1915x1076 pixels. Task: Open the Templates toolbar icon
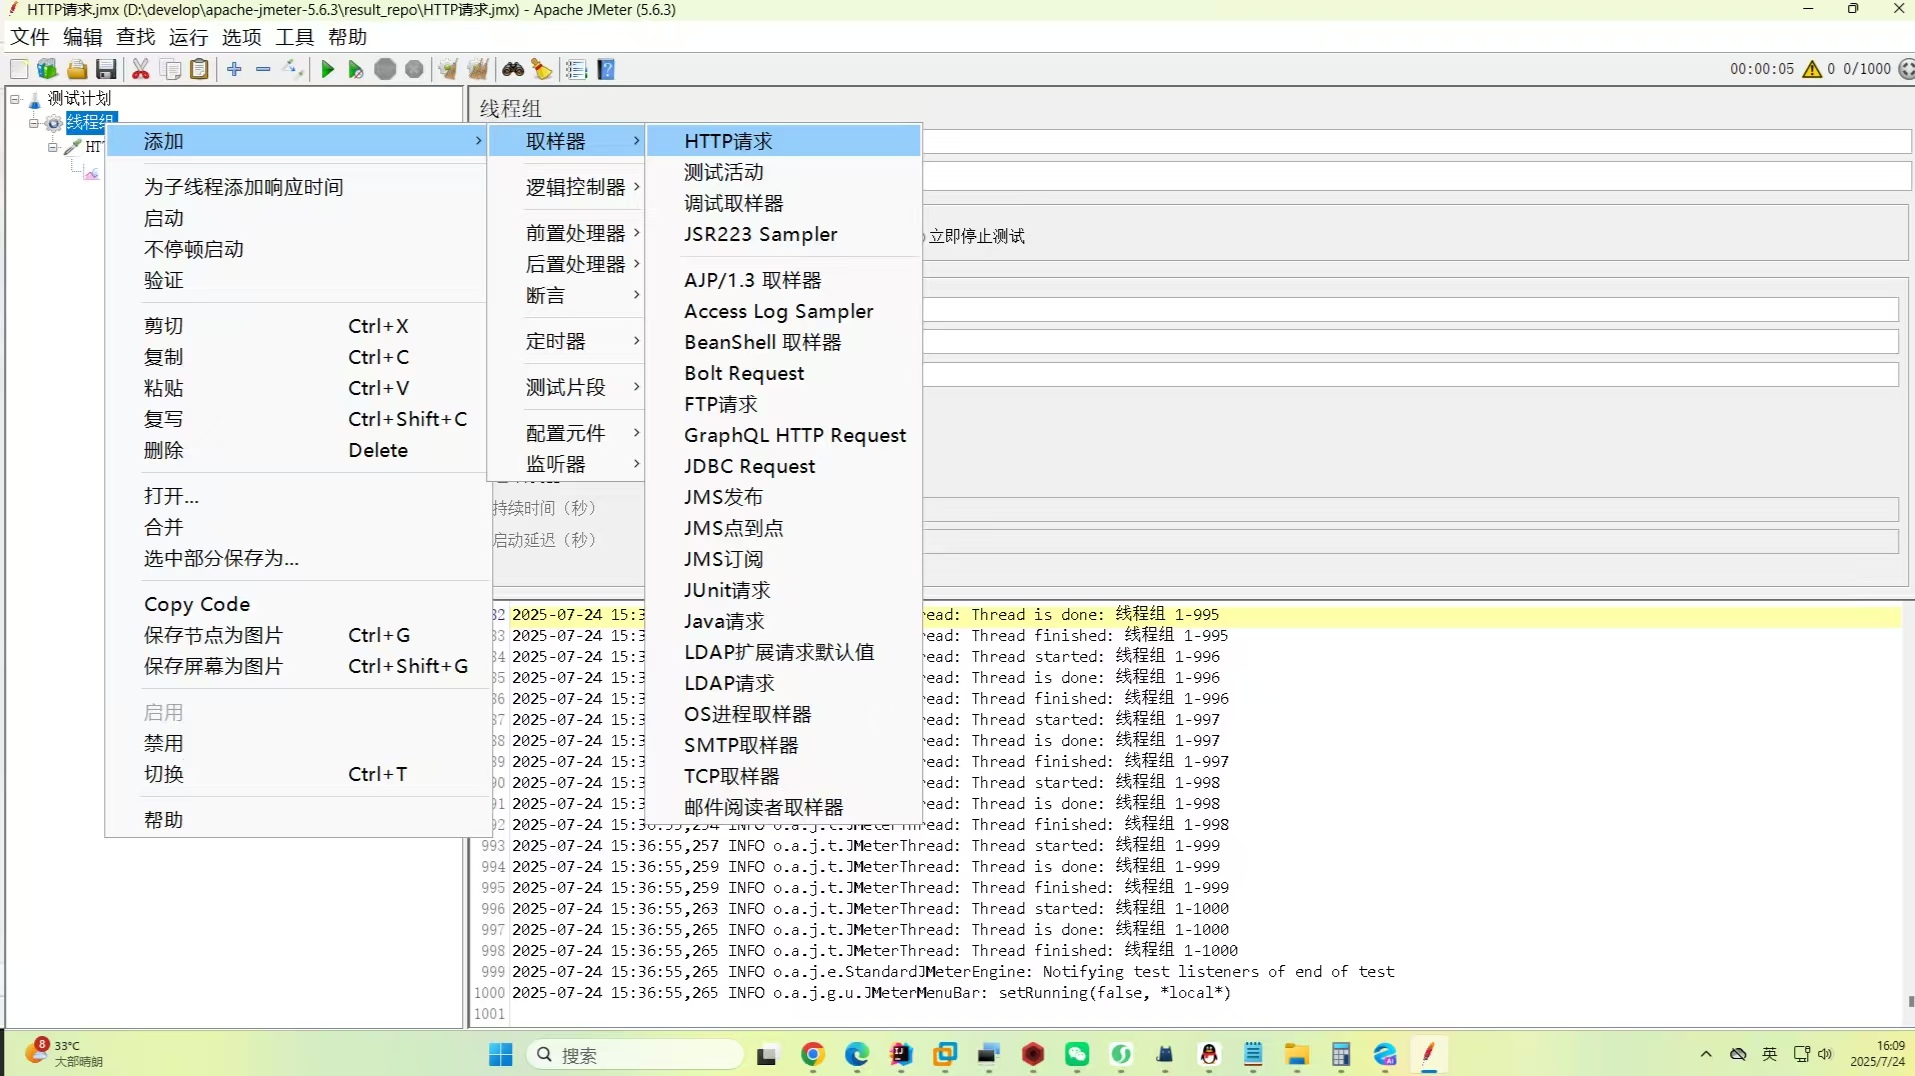pos(47,69)
